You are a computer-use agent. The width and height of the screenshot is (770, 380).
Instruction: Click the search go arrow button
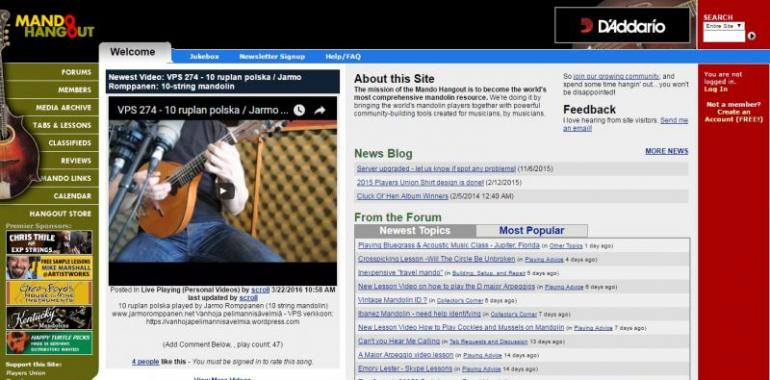(x=751, y=36)
